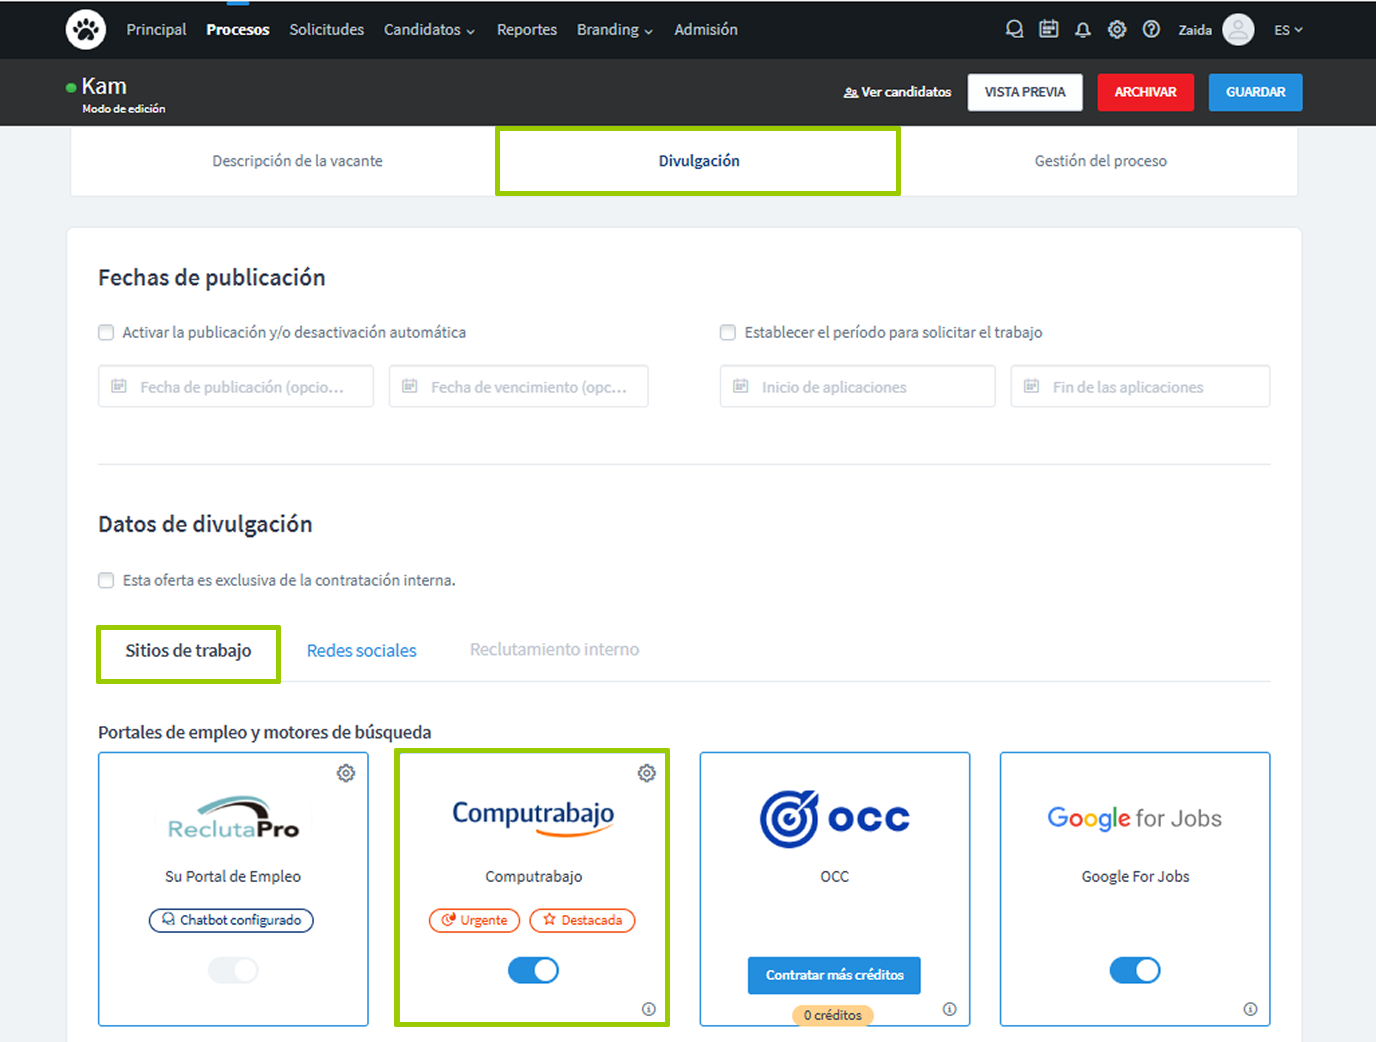Disable the Computrabajo publishing toggle
Screen dimensions: 1376x1042
click(534, 970)
